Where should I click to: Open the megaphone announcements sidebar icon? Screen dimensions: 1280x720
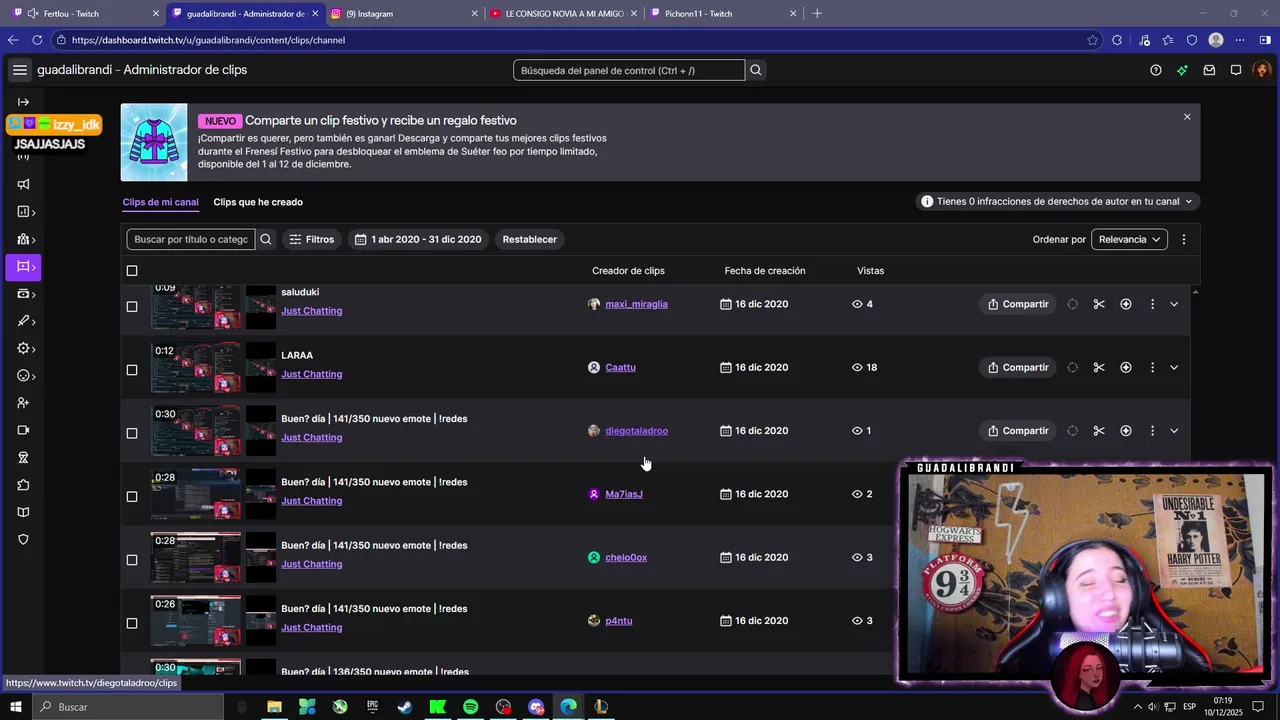coord(23,184)
